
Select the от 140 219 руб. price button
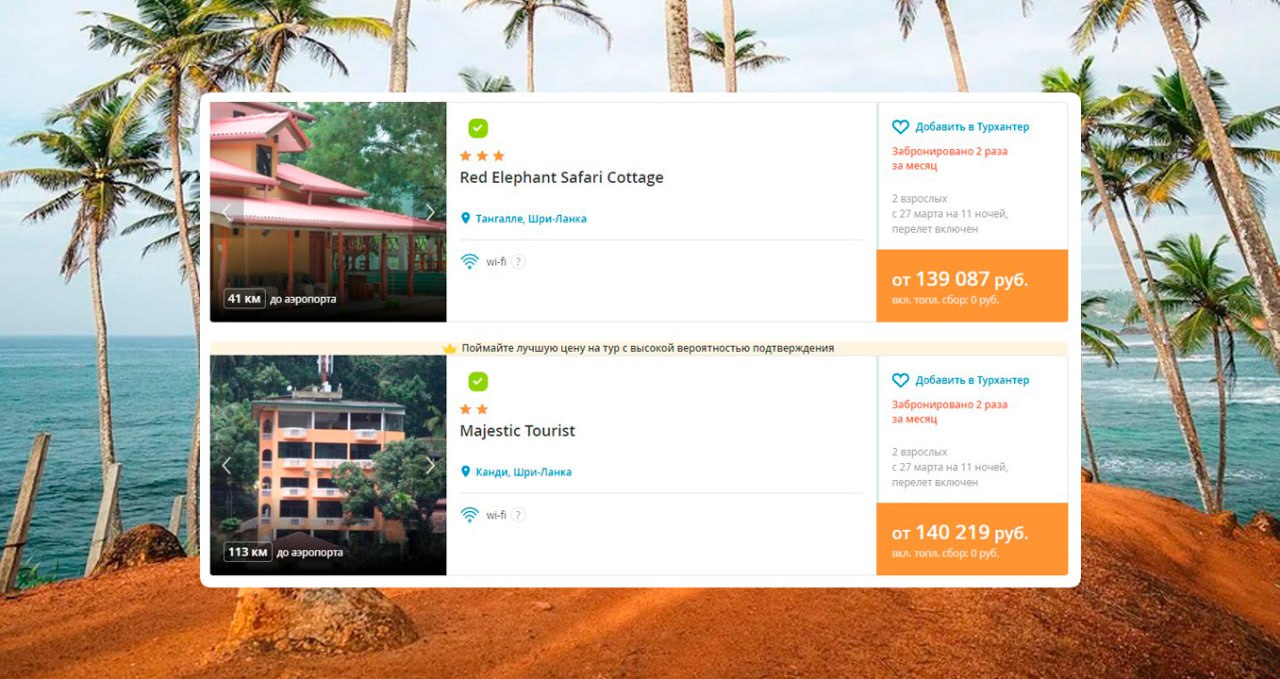(x=972, y=539)
